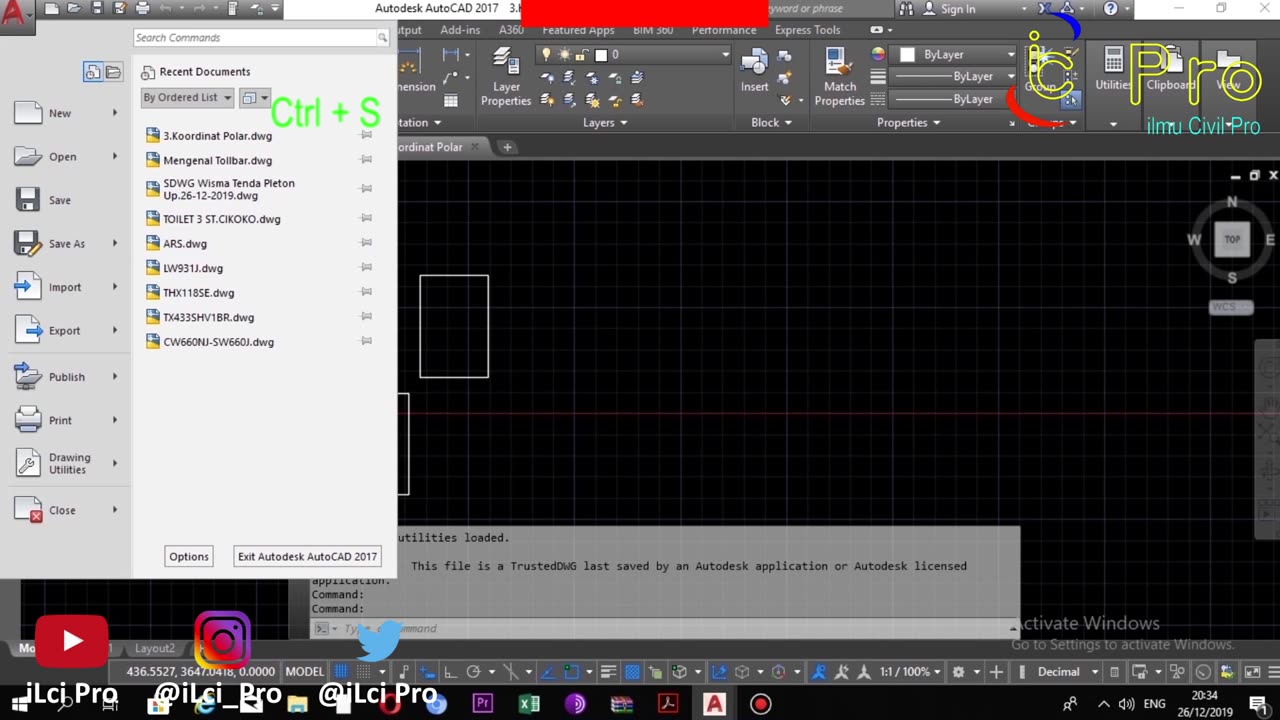Open the Layer Properties manager
1280x720 pixels.
click(506, 77)
